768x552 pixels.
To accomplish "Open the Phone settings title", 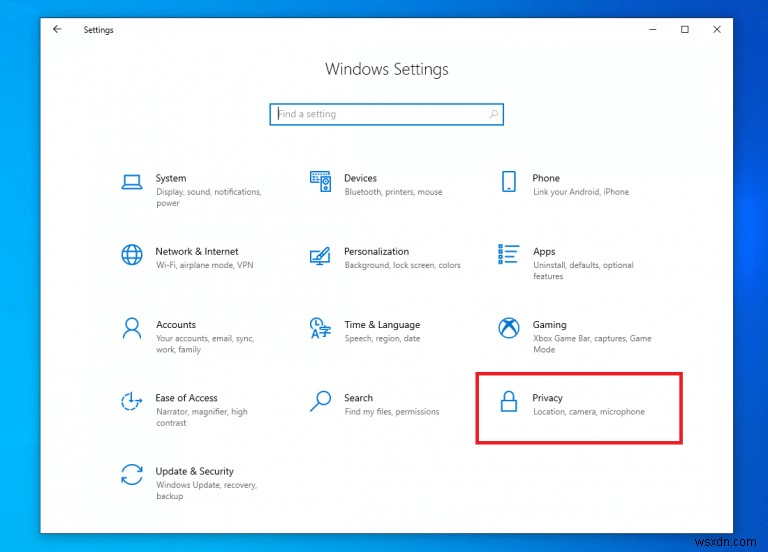I will click(546, 178).
